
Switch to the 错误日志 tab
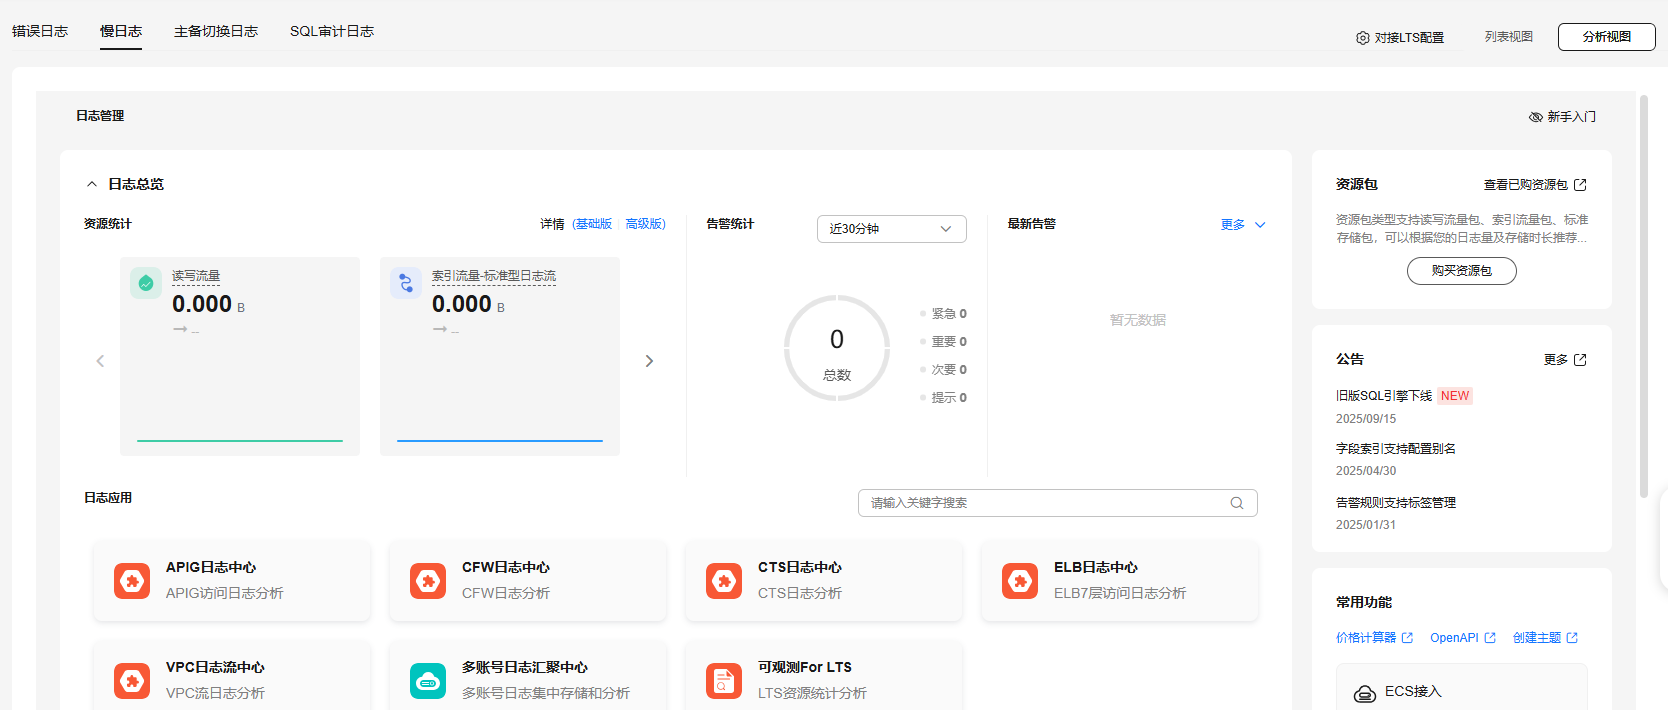coord(40,32)
